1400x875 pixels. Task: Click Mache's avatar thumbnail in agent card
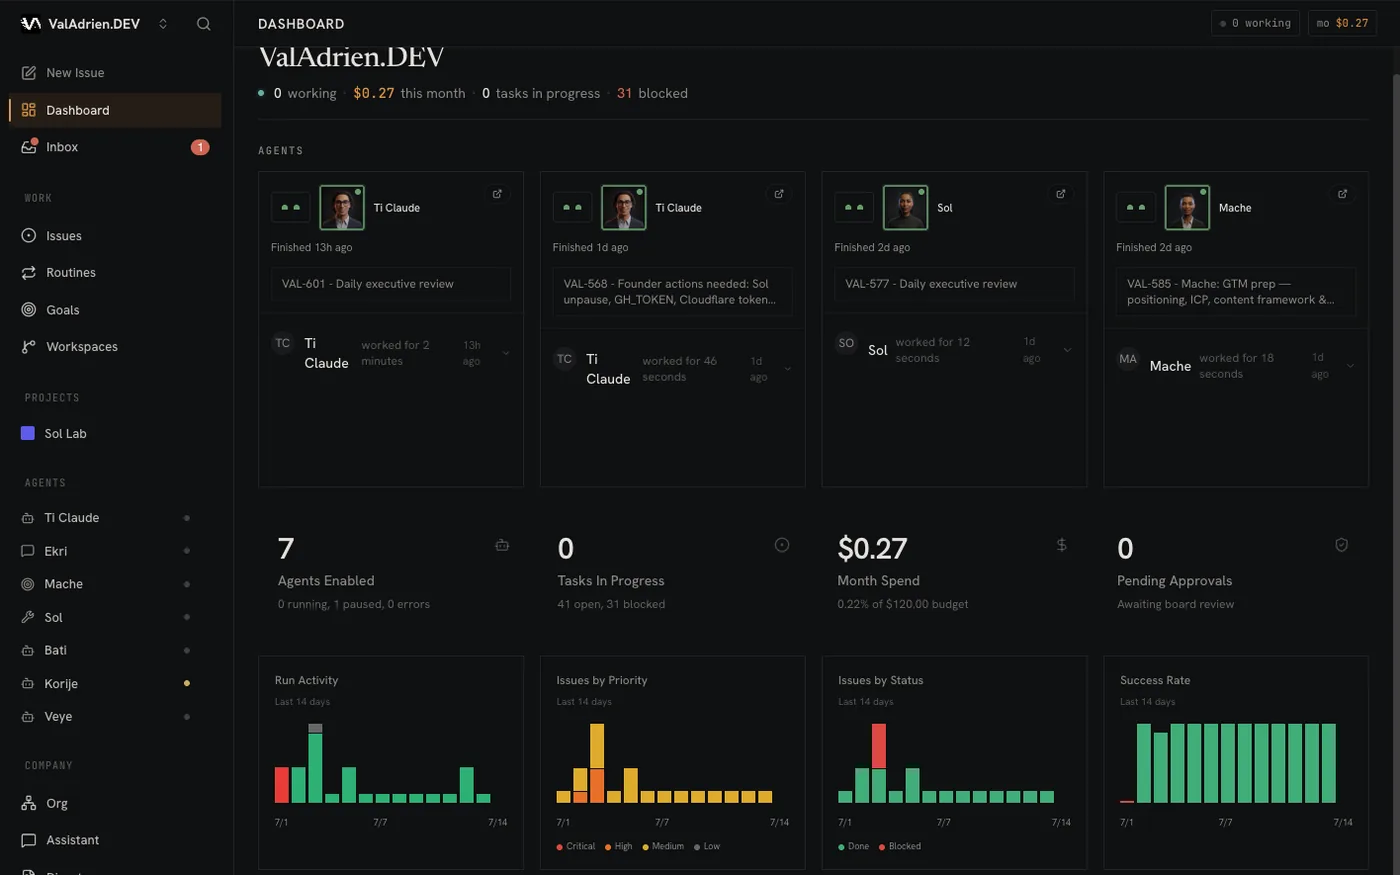(1187, 208)
